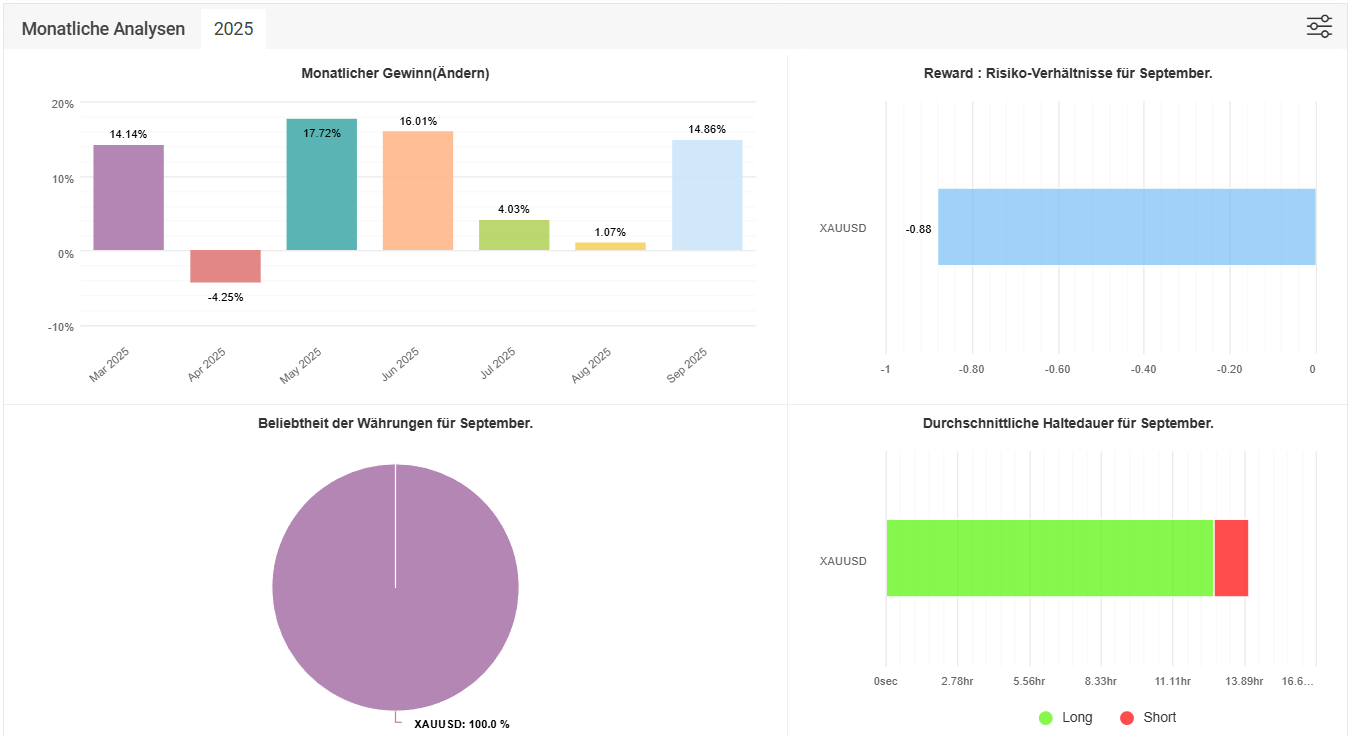
Task: Select the May 2025 teal bar
Action: (x=321, y=185)
